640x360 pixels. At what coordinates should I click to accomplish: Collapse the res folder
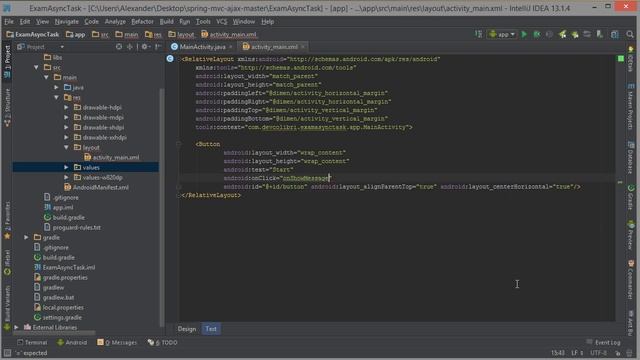point(56,97)
